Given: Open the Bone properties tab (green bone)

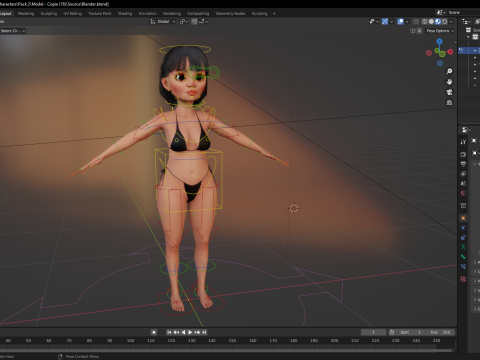Looking at the screenshot, I should coord(463,257).
